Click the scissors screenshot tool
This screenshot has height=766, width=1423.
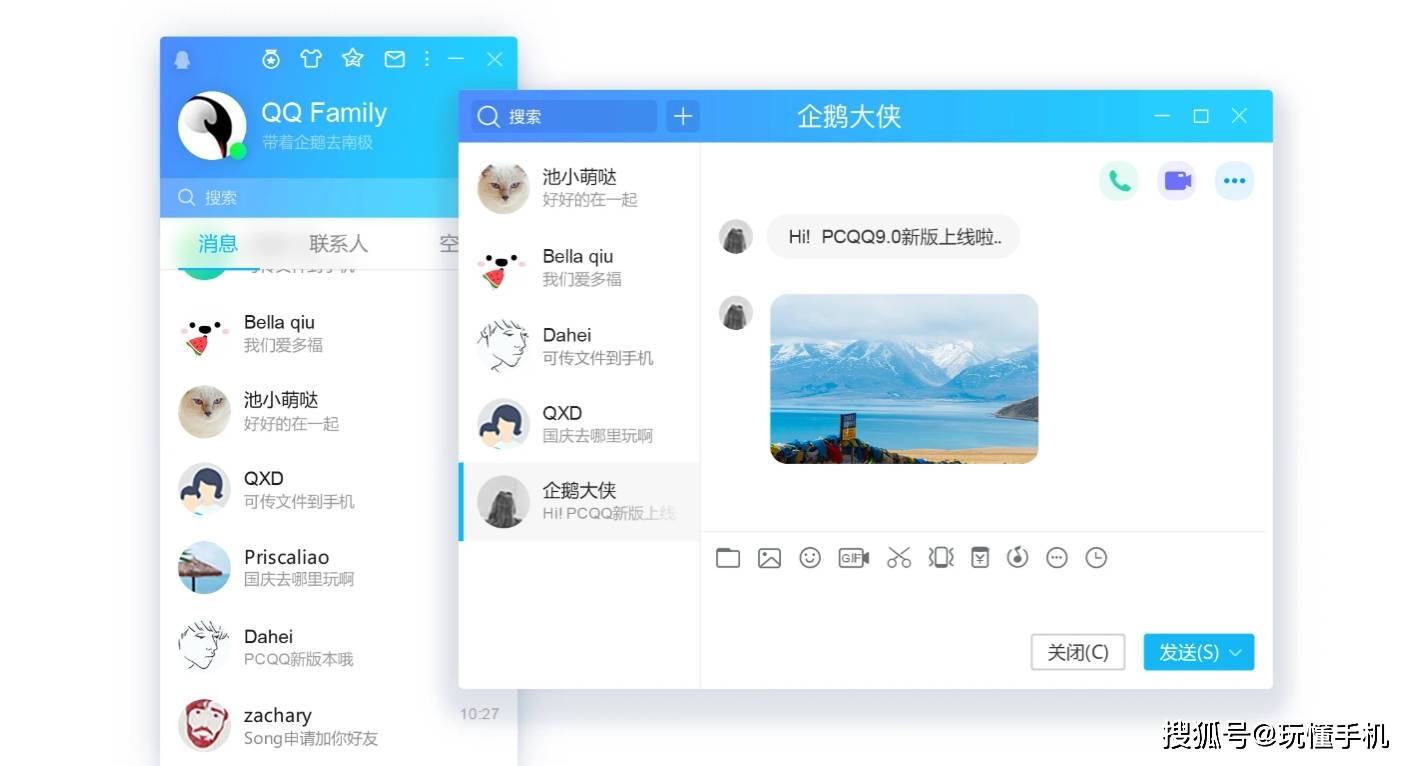(x=899, y=558)
